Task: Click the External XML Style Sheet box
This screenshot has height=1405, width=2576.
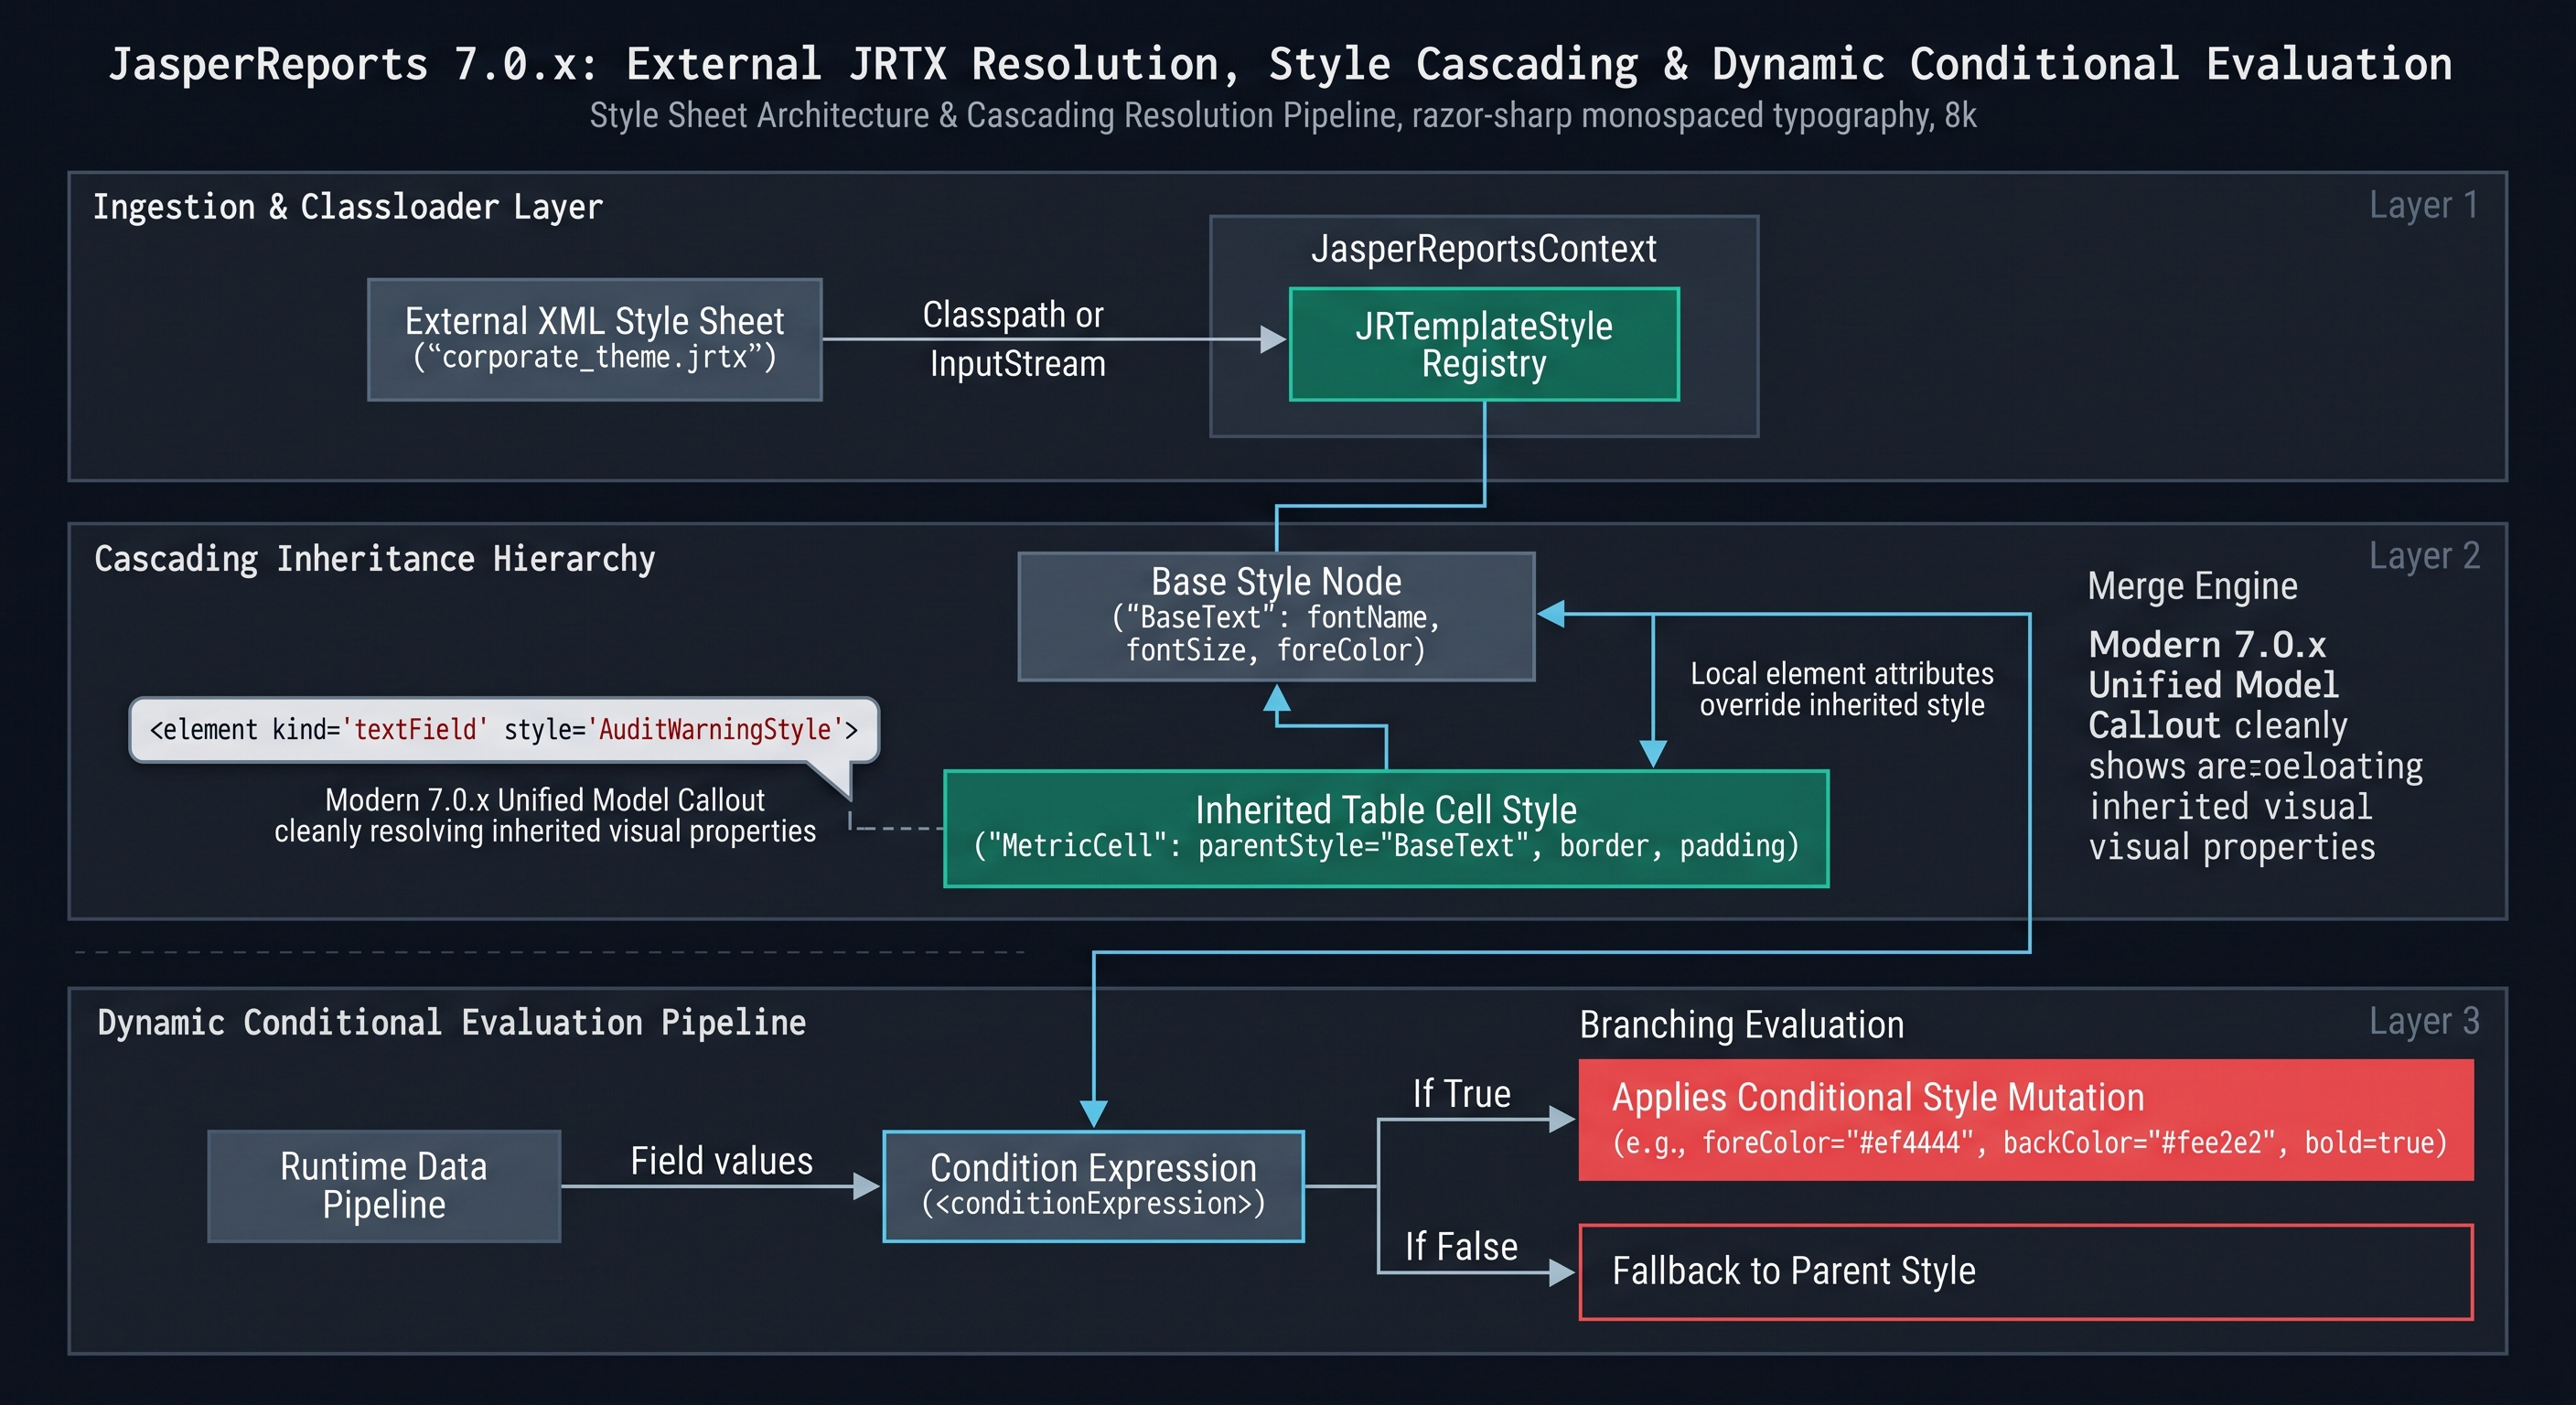Action: point(595,340)
